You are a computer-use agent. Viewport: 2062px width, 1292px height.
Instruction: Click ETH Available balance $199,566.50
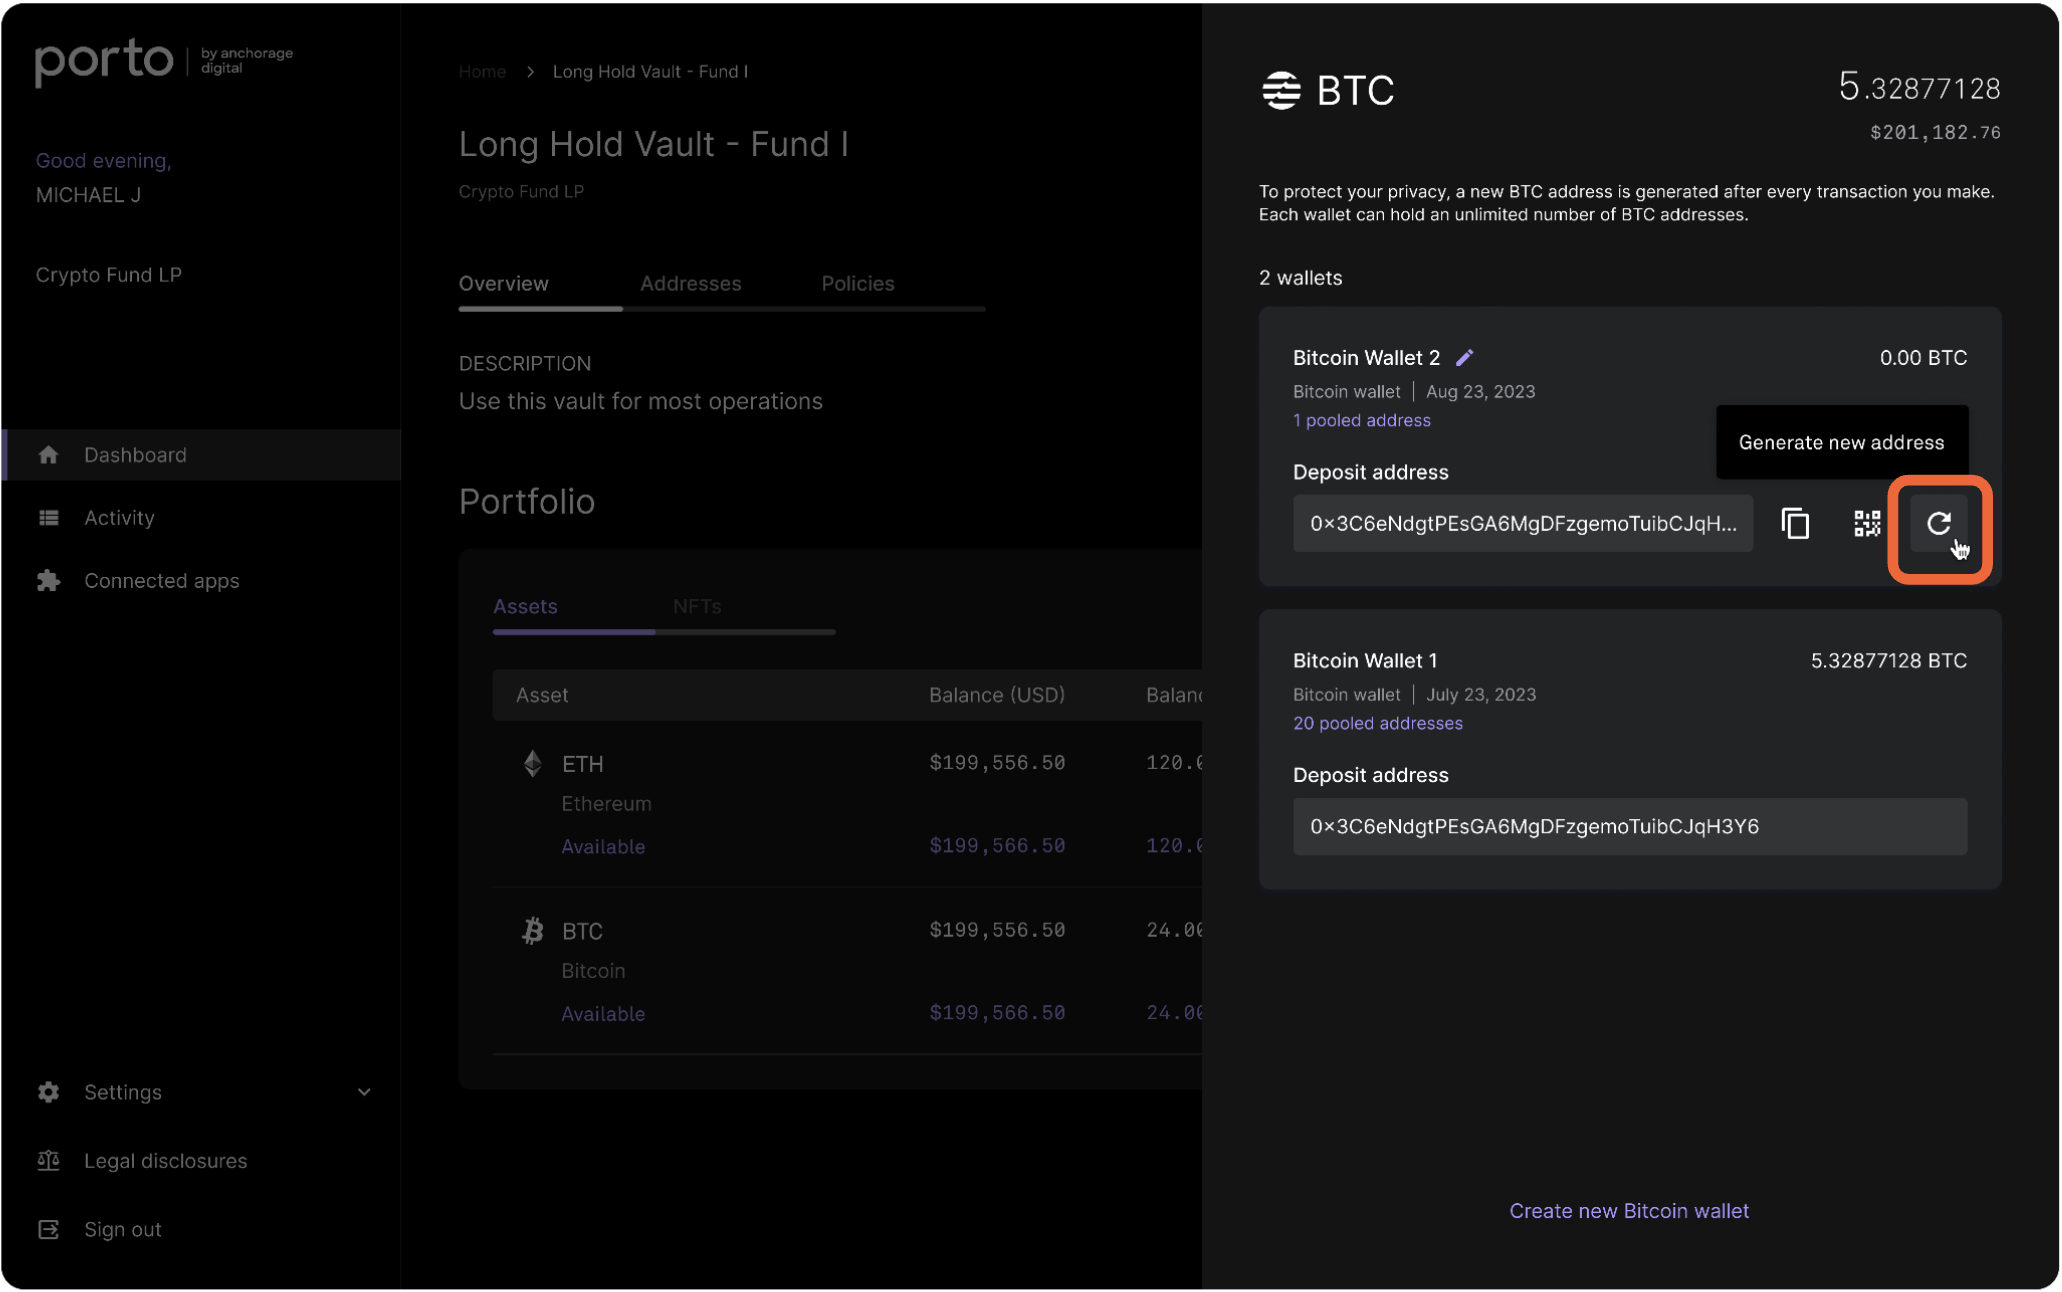point(997,846)
